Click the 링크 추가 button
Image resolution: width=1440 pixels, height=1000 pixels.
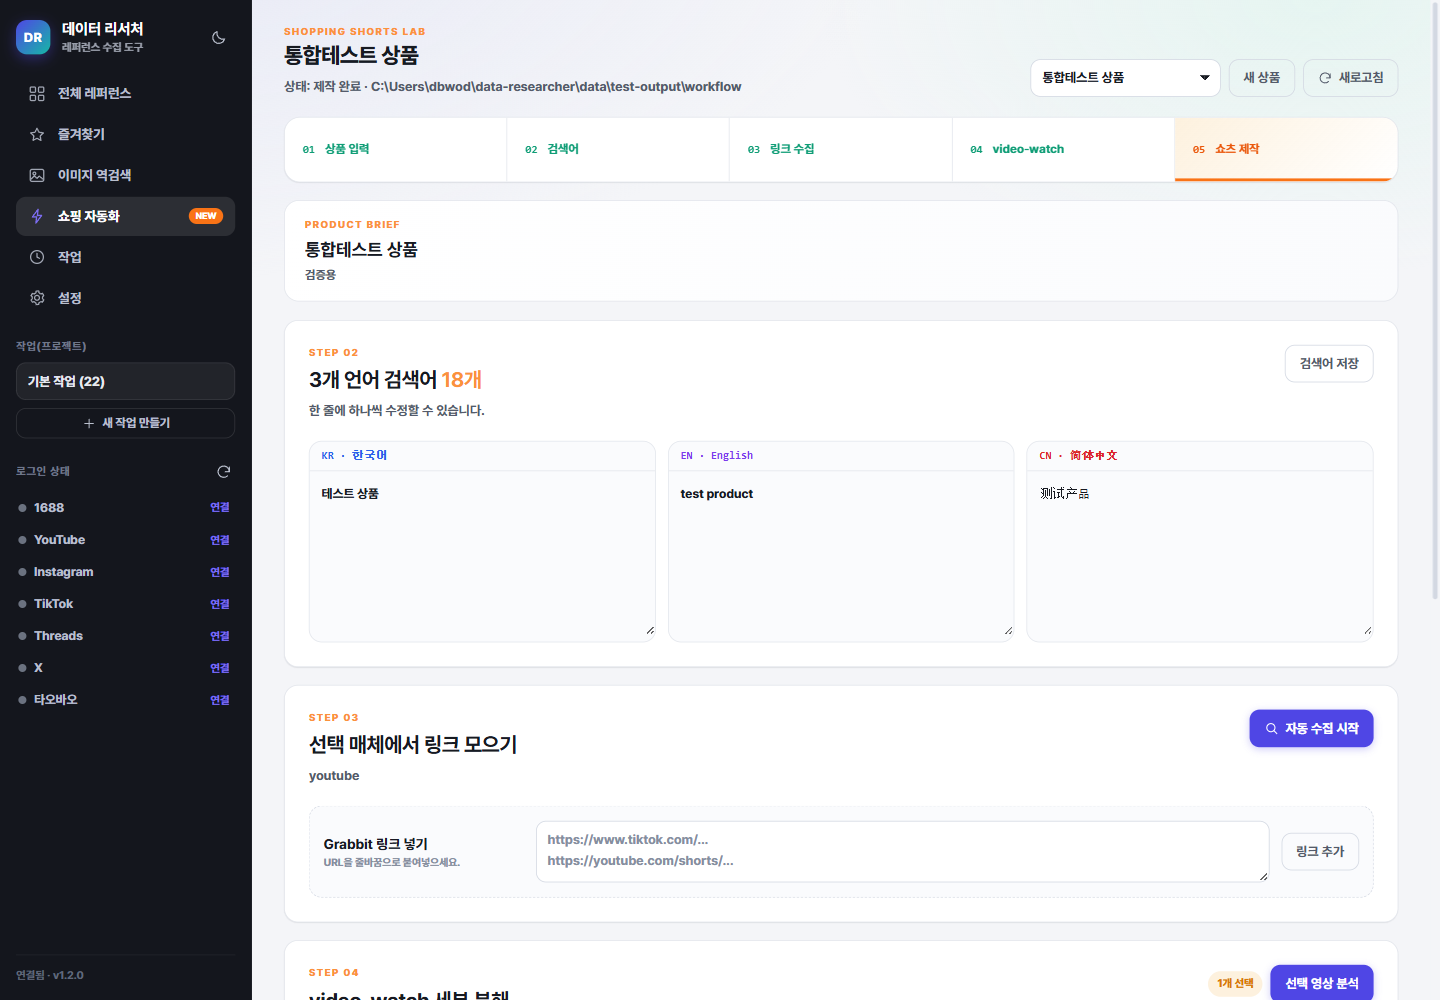coord(1320,852)
